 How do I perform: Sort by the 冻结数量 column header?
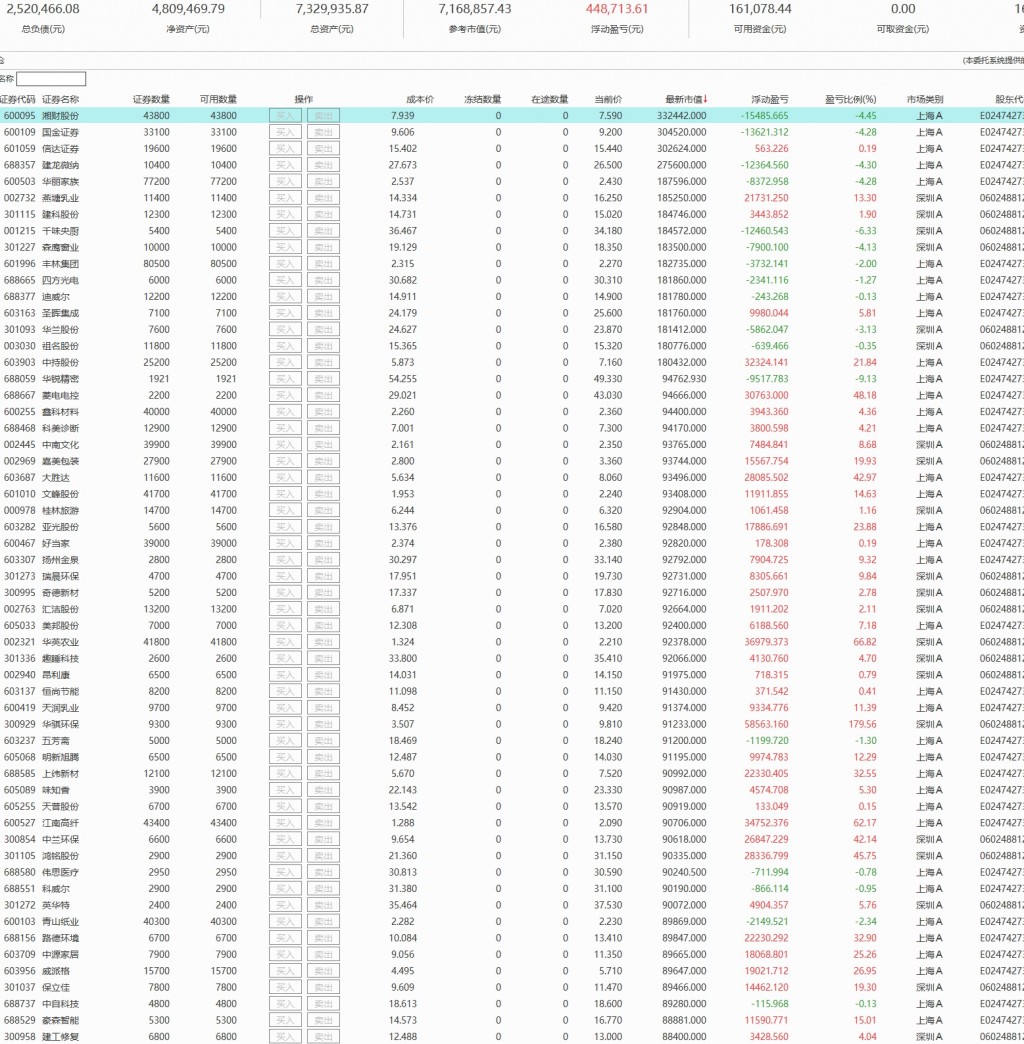[x=483, y=99]
